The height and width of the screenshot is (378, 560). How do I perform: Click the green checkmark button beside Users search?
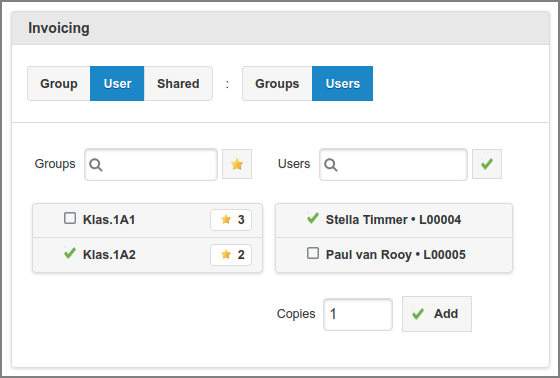(x=487, y=164)
